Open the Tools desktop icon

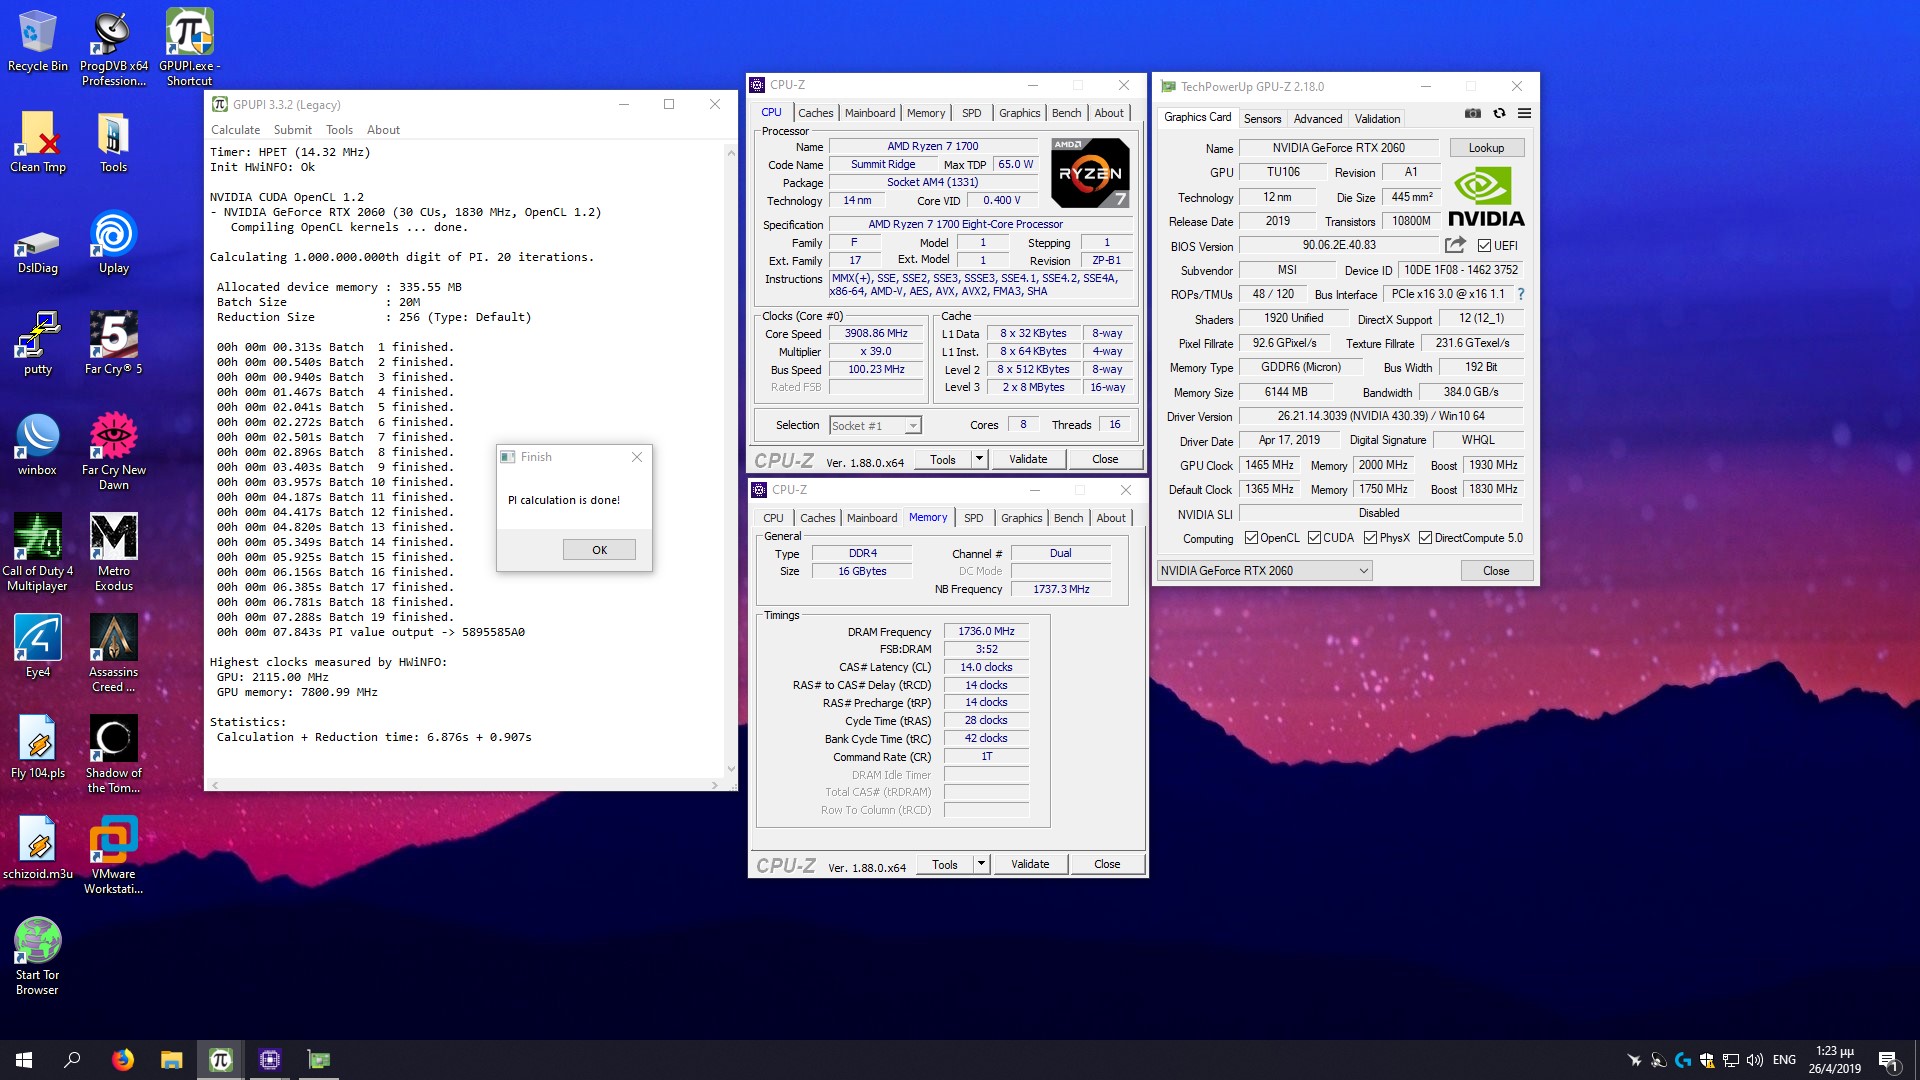(x=113, y=143)
